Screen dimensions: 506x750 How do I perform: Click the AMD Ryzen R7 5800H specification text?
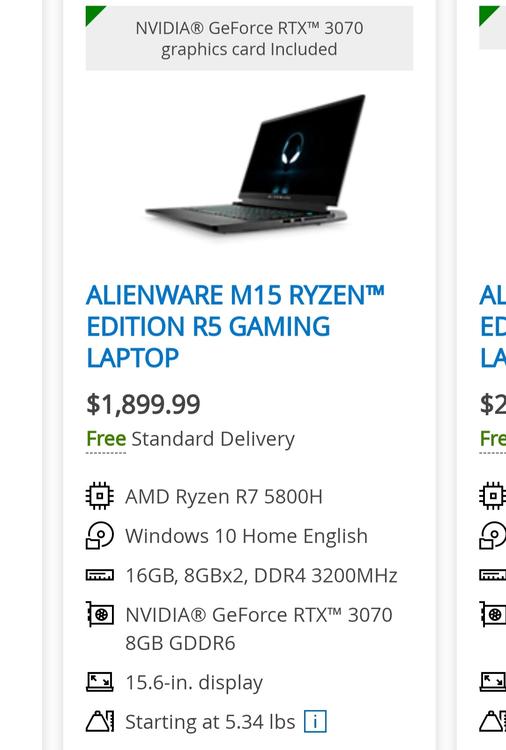[224, 496]
